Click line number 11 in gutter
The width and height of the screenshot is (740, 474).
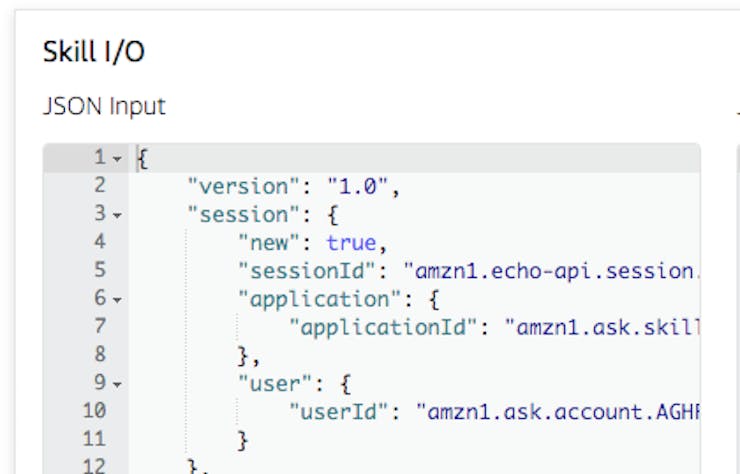click(x=94, y=439)
